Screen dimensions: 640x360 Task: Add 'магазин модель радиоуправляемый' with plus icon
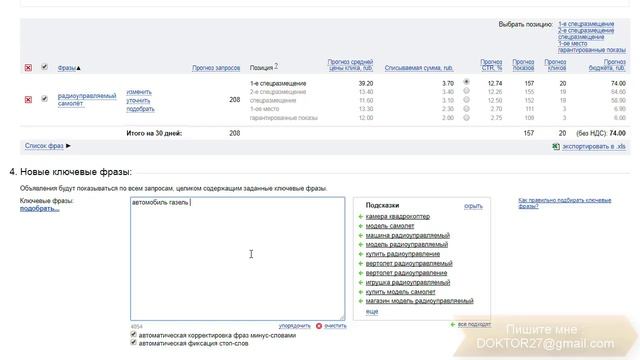tap(360, 301)
